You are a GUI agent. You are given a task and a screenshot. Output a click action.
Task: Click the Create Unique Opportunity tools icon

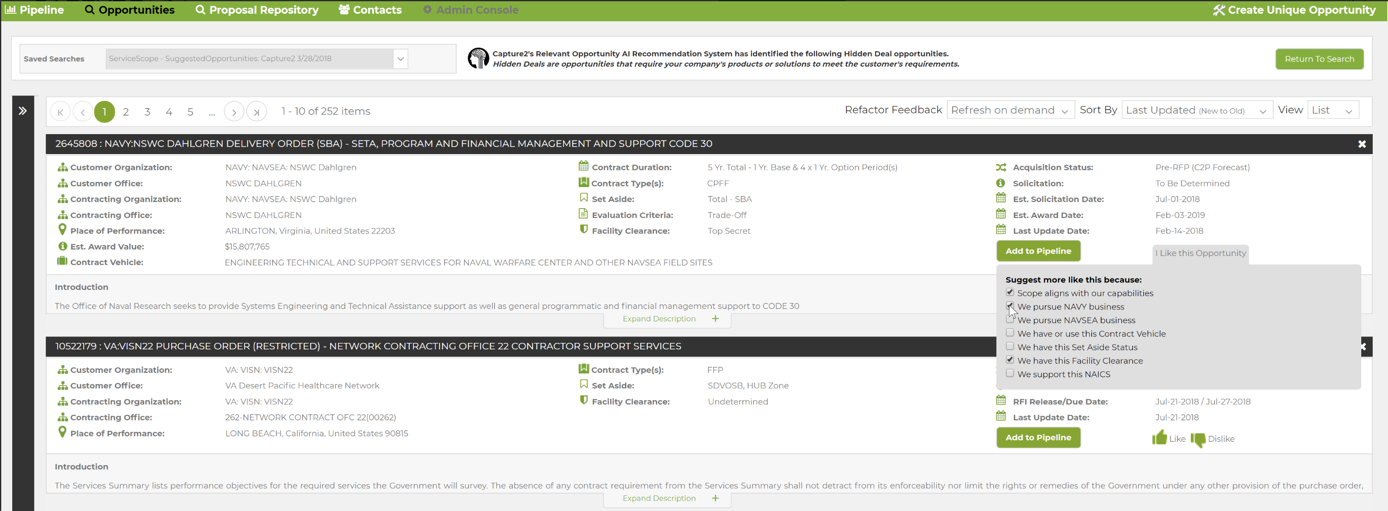(x=1219, y=10)
